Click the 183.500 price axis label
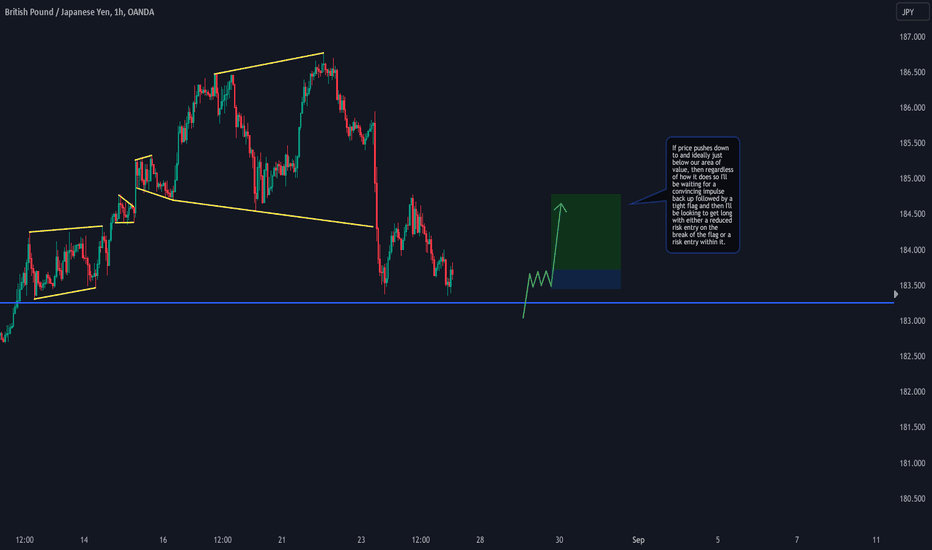This screenshot has width=932, height=550. point(912,285)
